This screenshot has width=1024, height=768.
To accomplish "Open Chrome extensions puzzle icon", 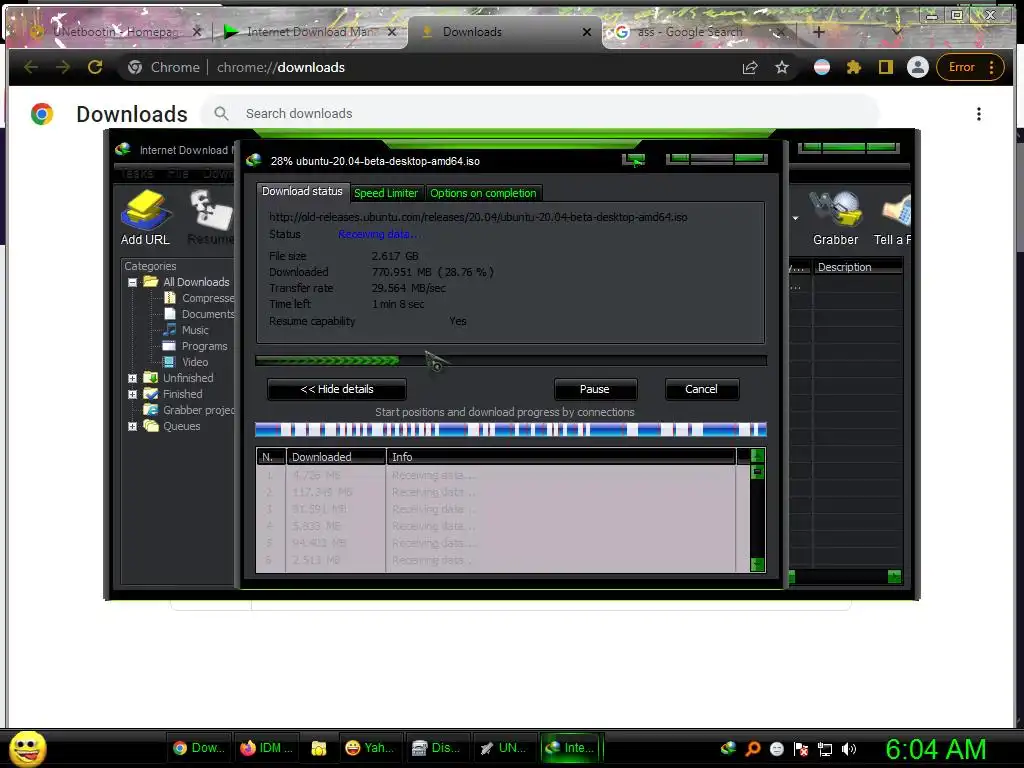I will pos(854,67).
